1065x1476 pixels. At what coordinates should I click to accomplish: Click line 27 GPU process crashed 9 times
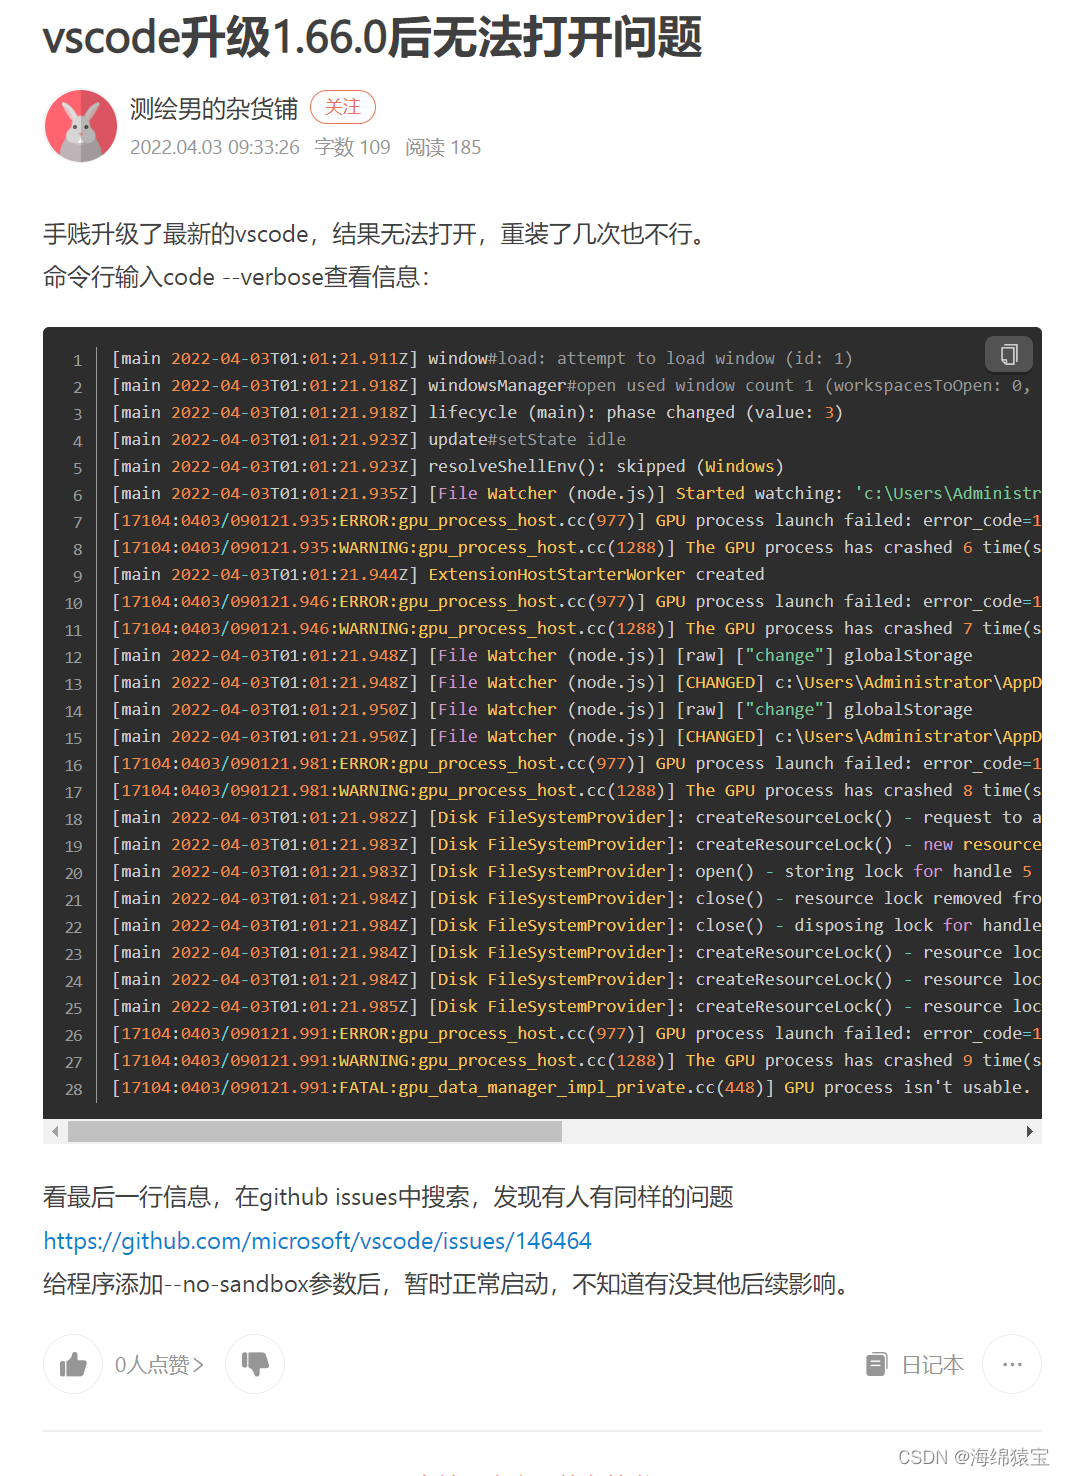pos(577,1060)
